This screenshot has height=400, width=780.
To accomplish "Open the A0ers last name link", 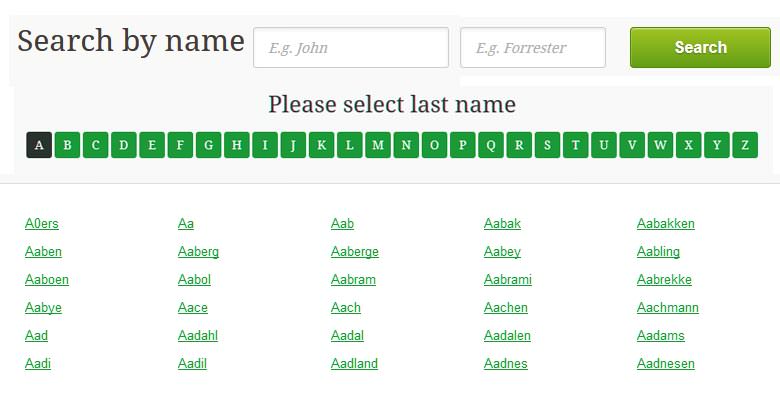I will tap(42, 224).
